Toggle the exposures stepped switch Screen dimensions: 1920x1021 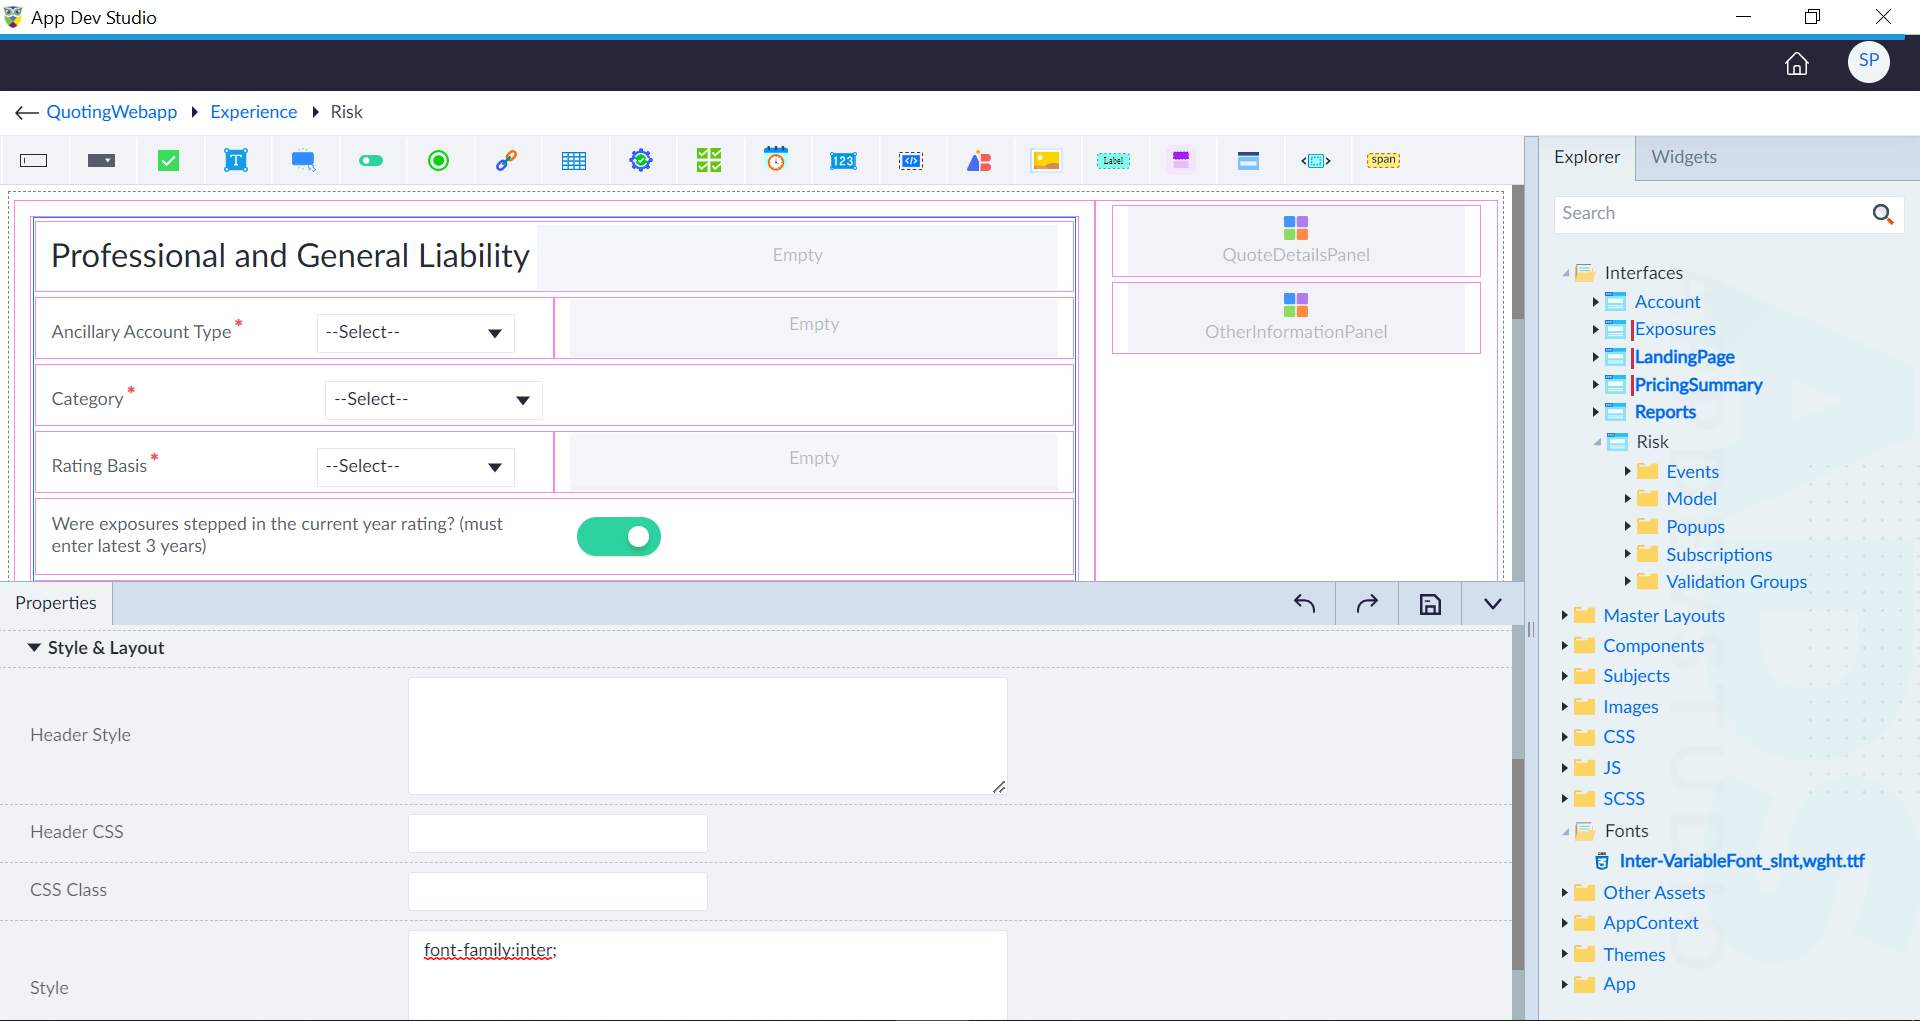point(619,536)
